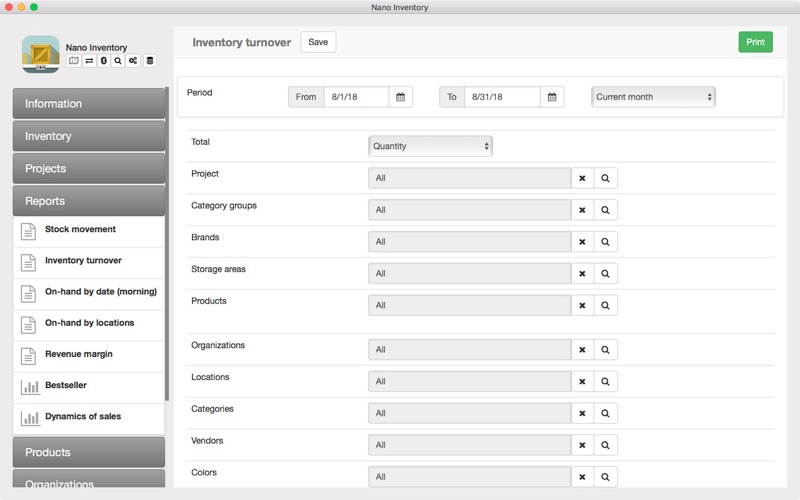Open the Current month period dropdown
The width and height of the screenshot is (800, 500).
click(653, 97)
